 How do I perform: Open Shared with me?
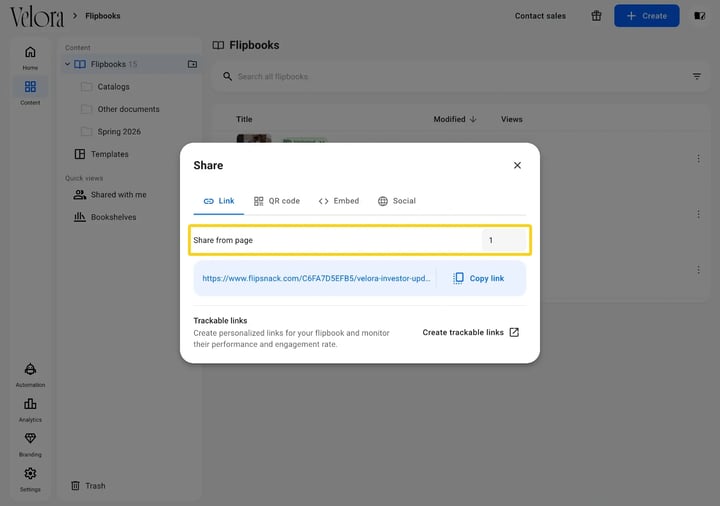tap(110, 195)
